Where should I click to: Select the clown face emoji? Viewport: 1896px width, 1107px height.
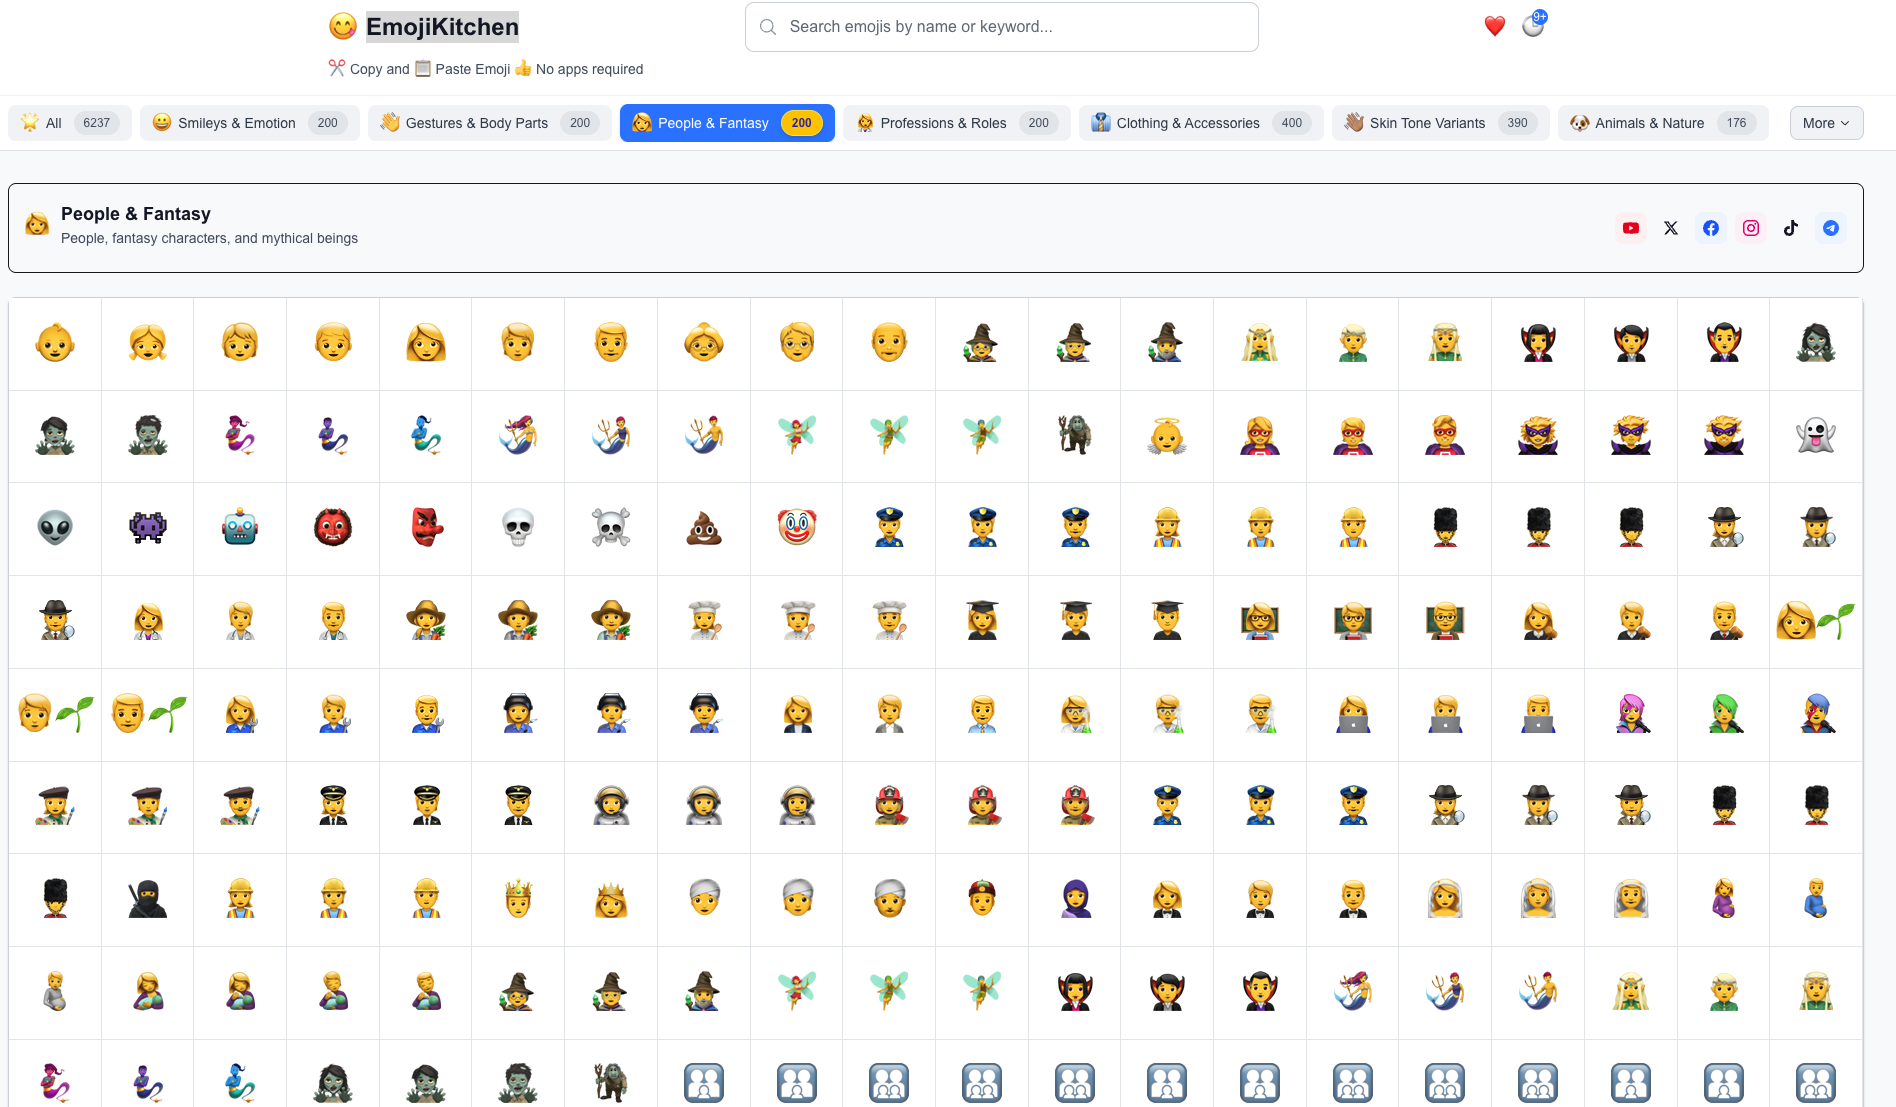click(x=797, y=528)
